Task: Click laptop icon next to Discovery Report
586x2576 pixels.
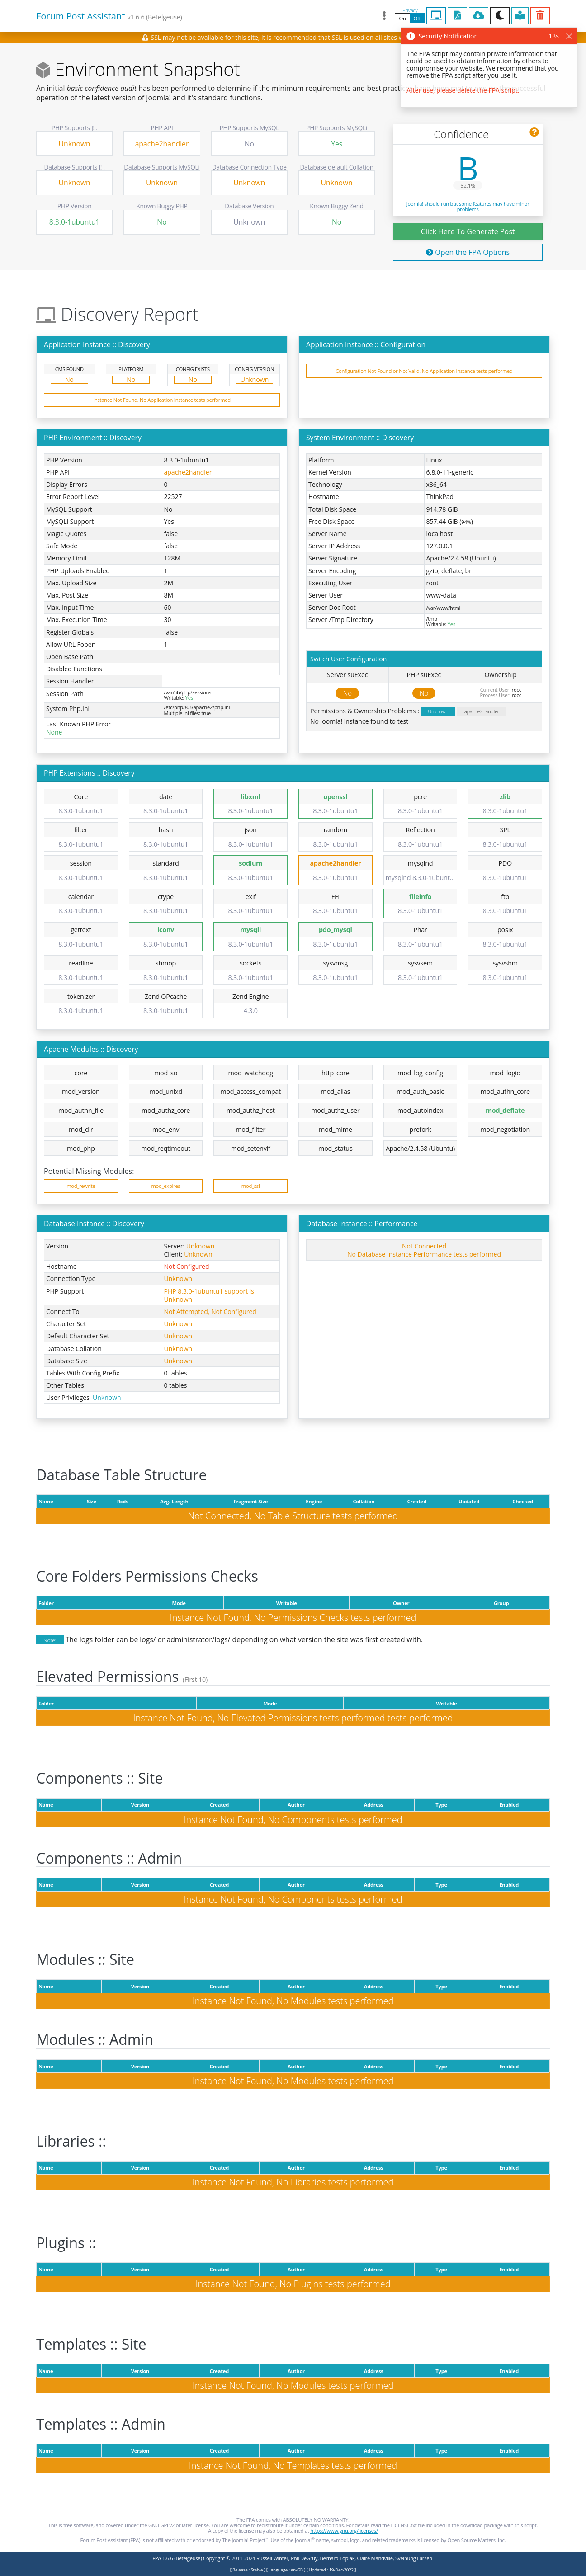Action: coord(46,315)
